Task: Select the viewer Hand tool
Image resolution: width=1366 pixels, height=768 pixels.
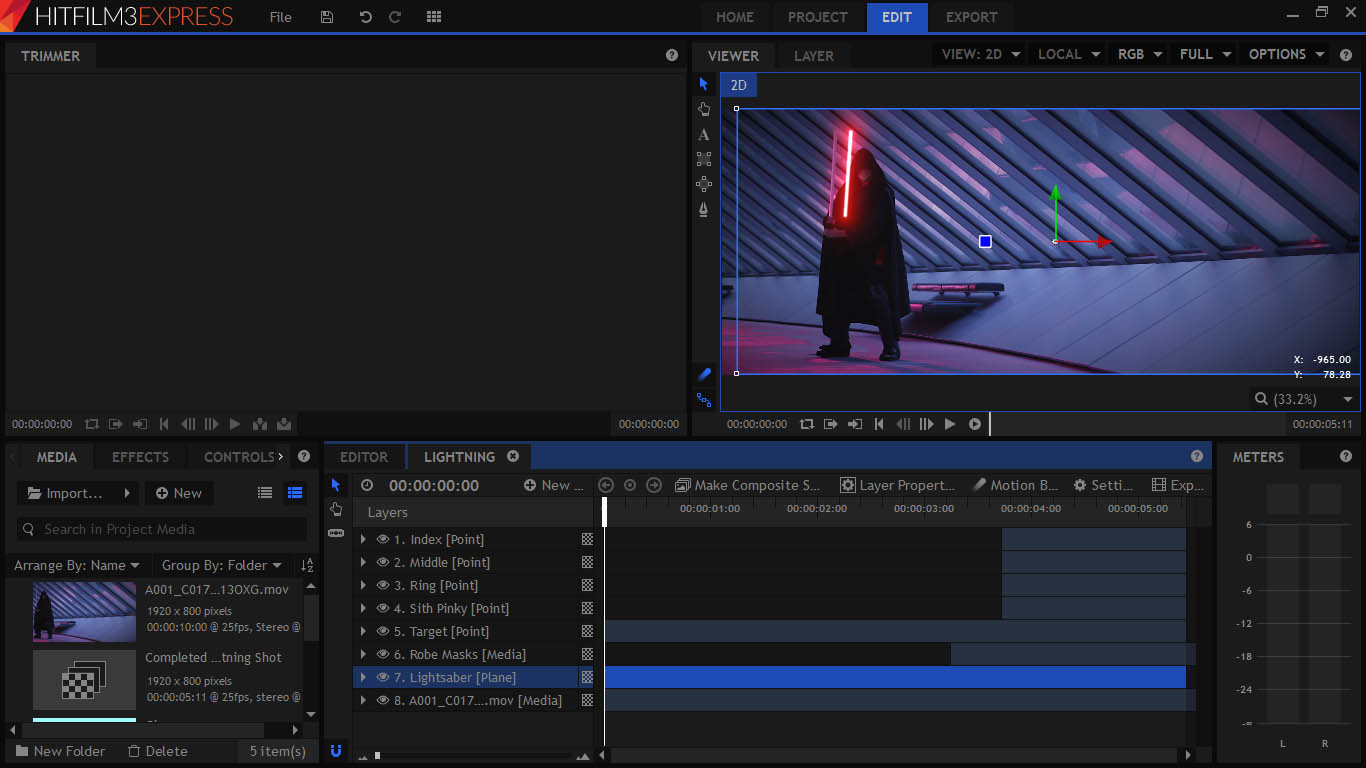Action: [704, 109]
